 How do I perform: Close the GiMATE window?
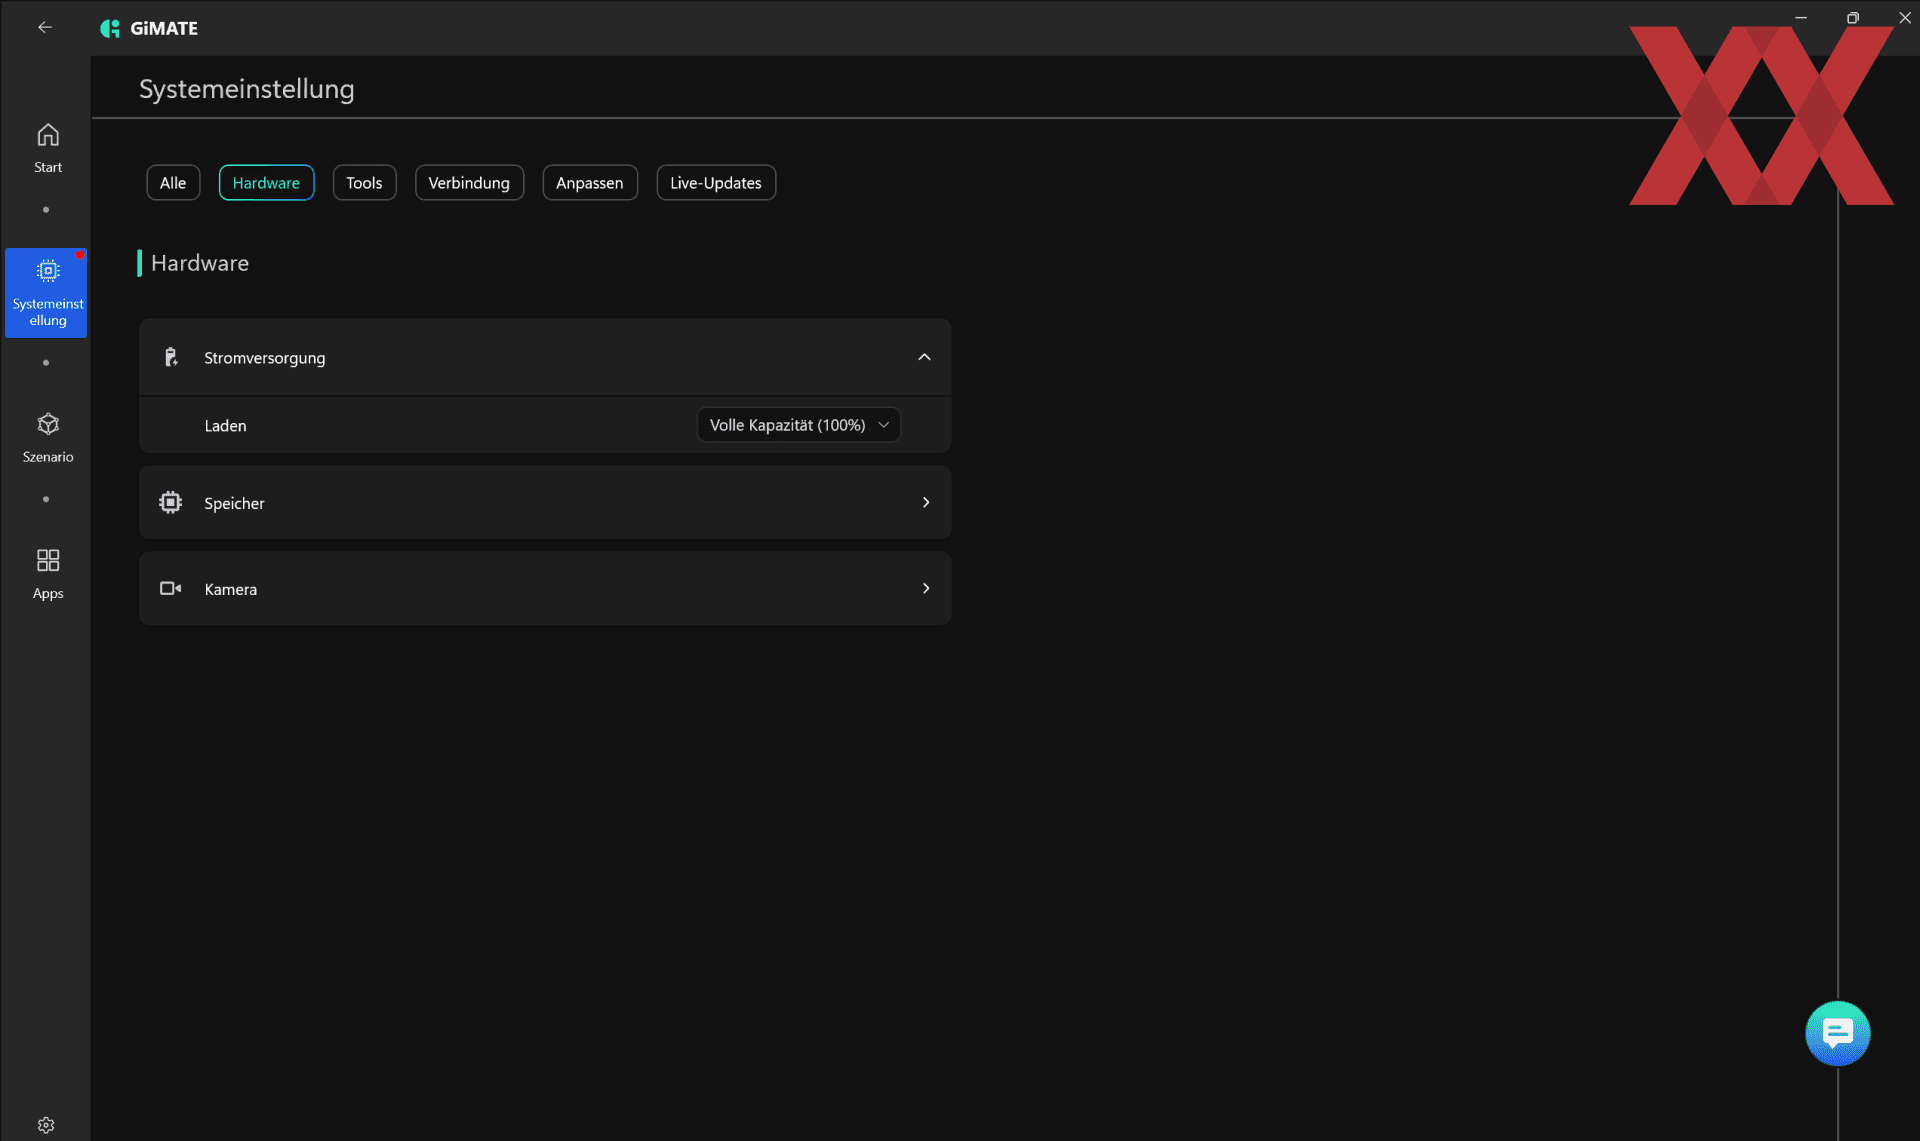click(1904, 17)
